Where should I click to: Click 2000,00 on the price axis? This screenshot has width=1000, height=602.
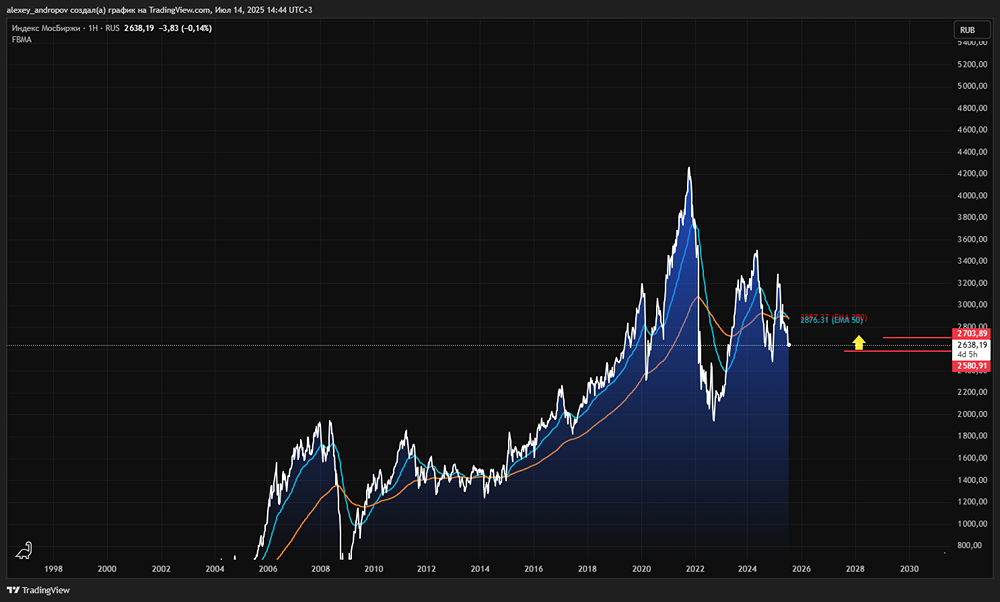click(x=972, y=414)
